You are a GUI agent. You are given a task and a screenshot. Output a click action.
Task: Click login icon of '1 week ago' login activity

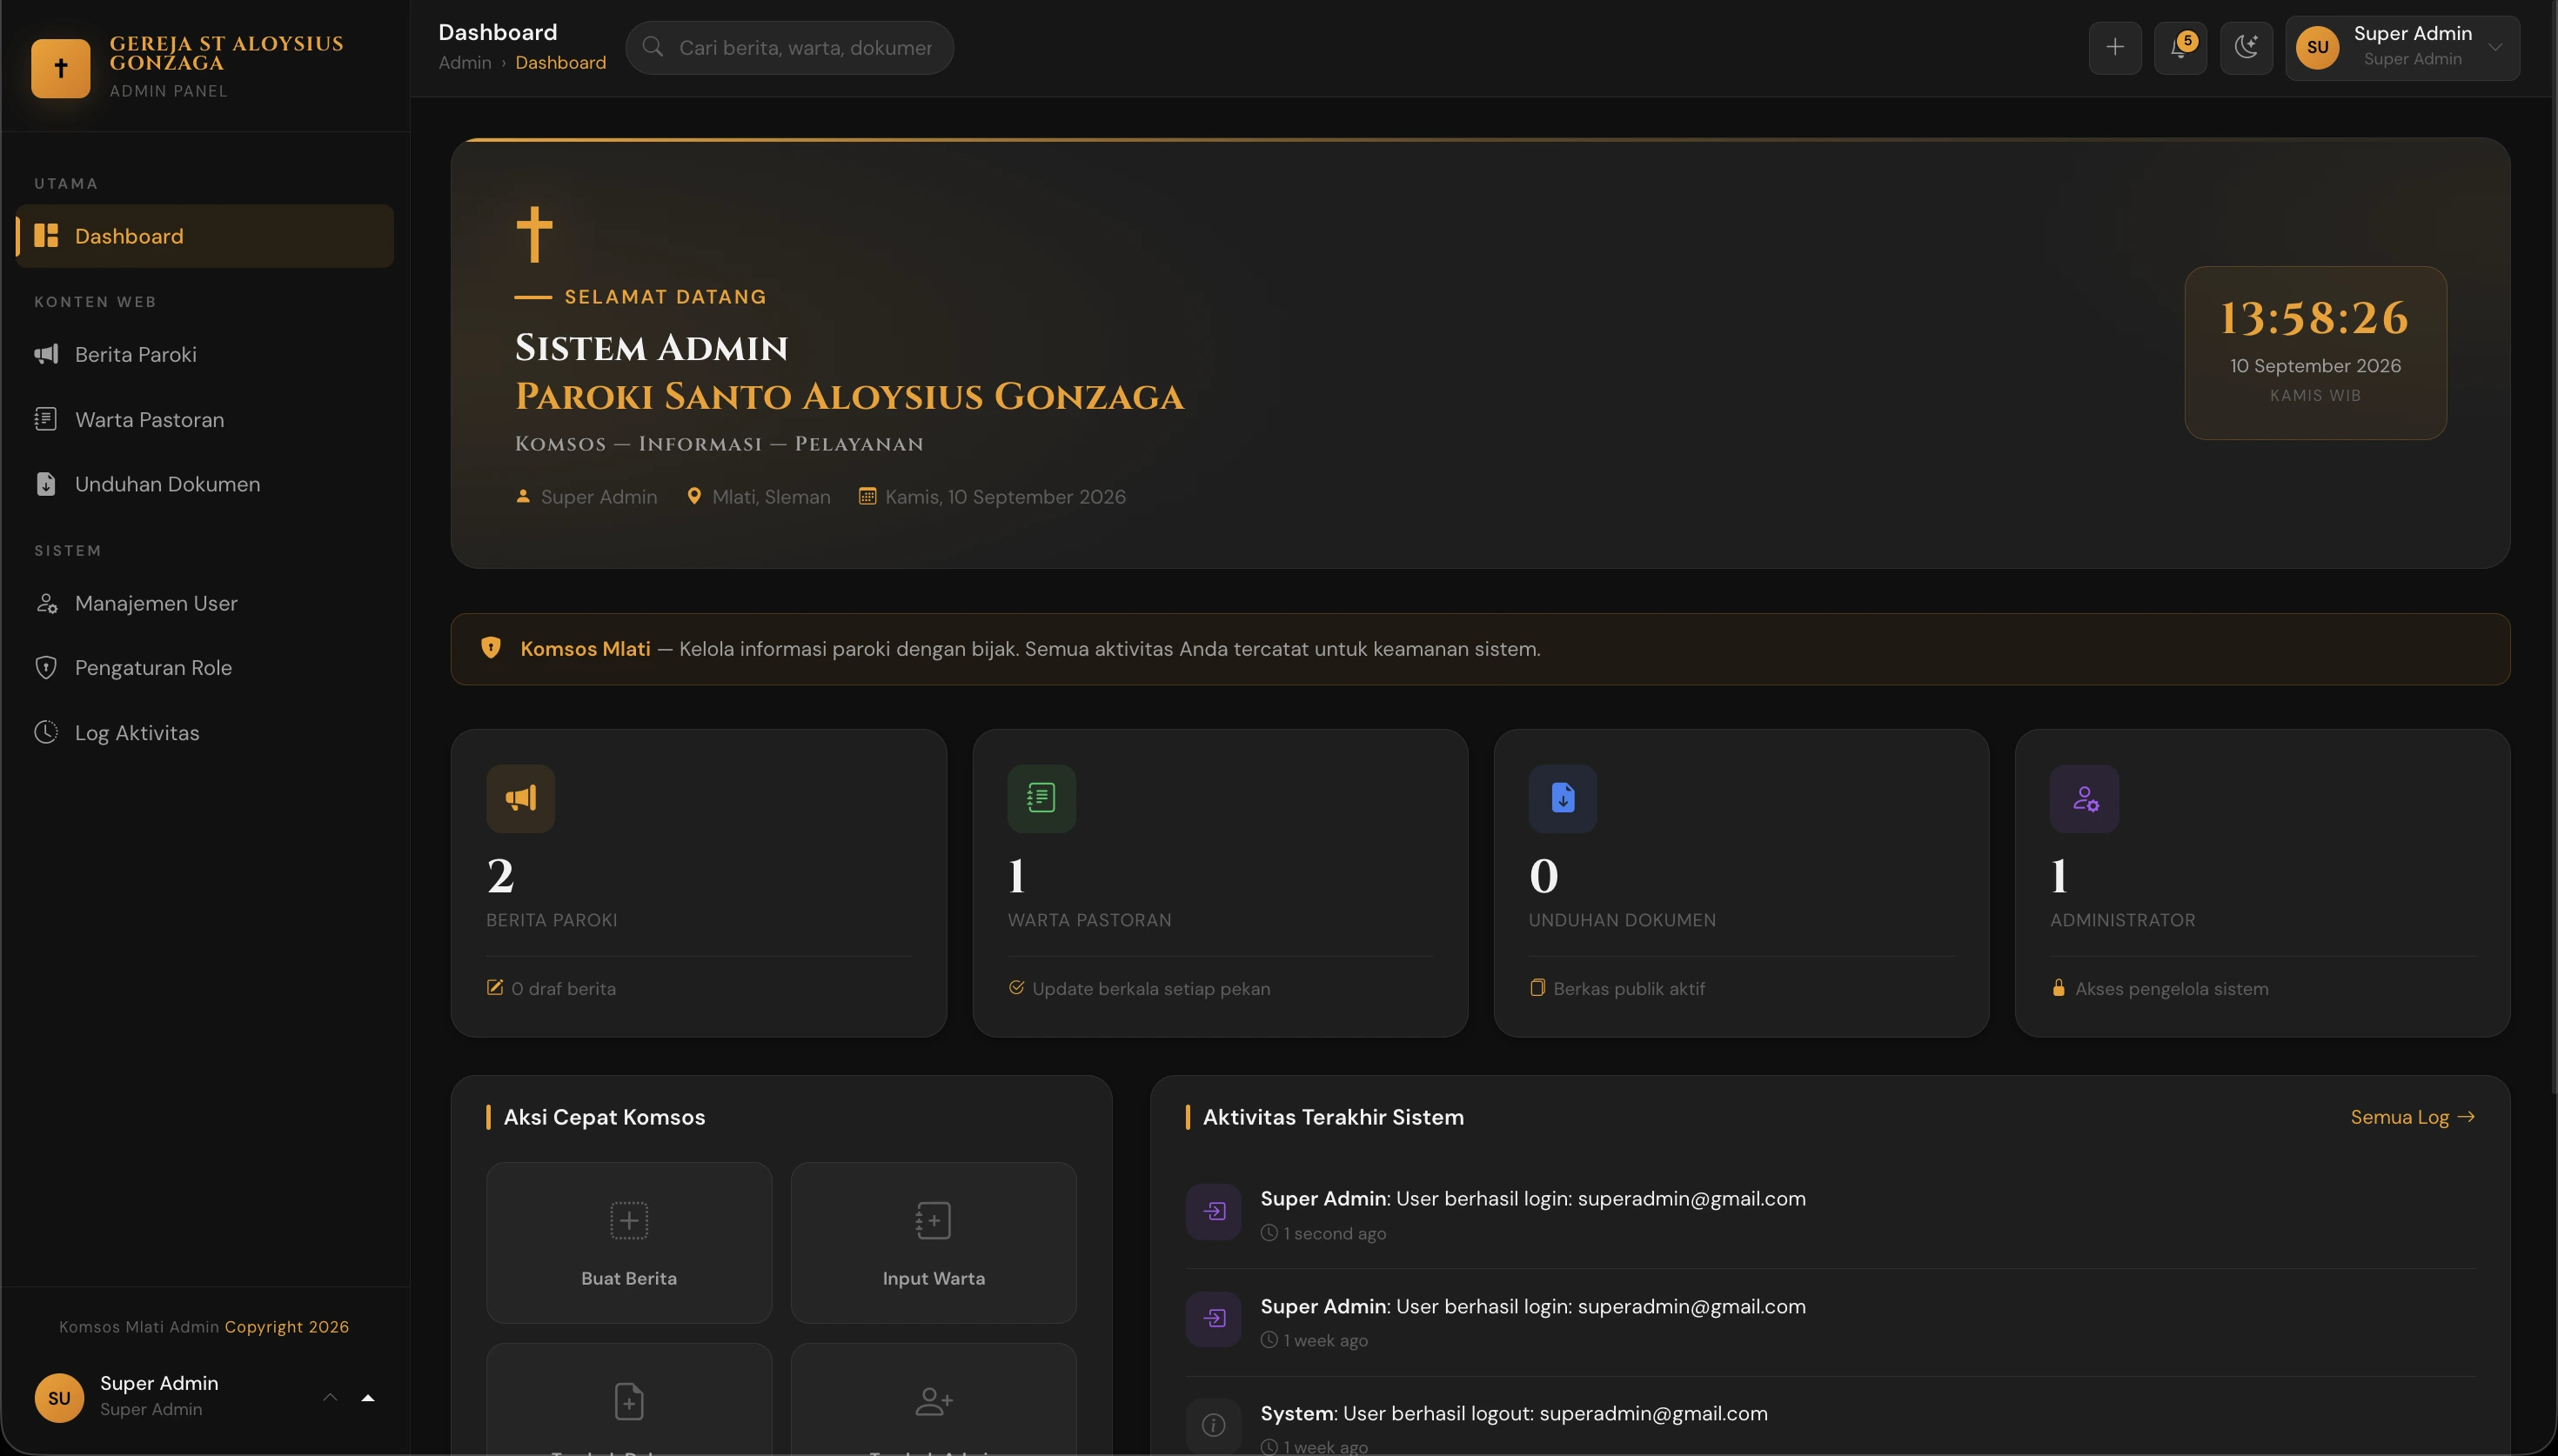pyautogui.click(x=1214, y=1319)
